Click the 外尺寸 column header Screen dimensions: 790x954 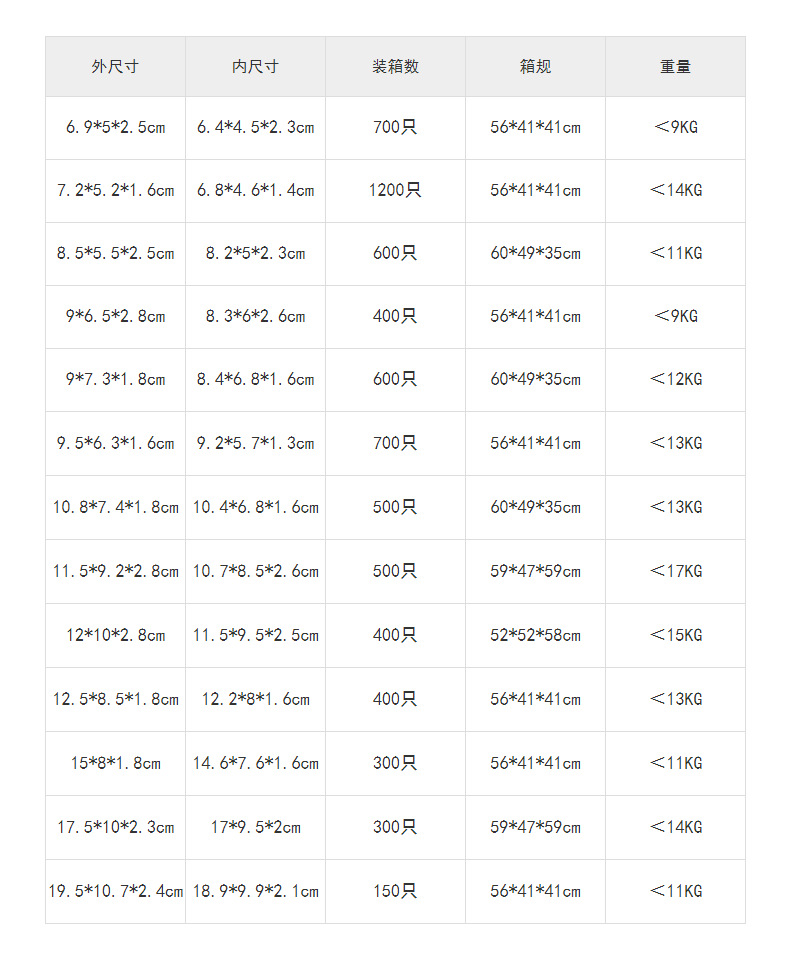click(115, 67)
